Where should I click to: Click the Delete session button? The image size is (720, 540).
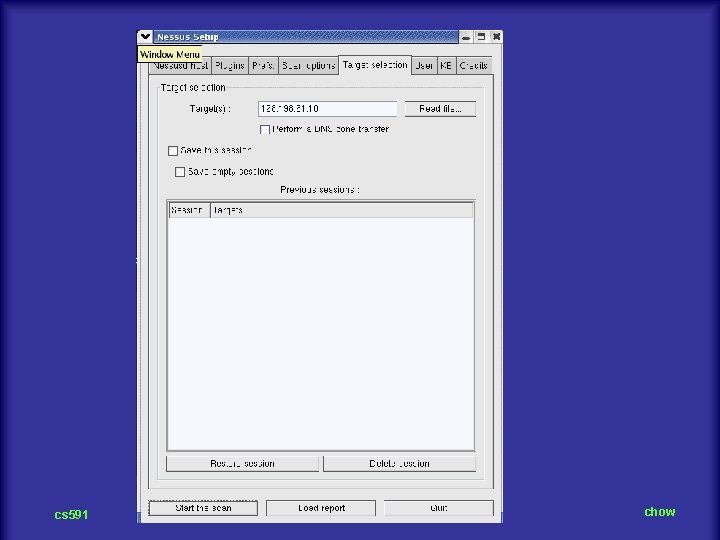[x=399, y=464]
